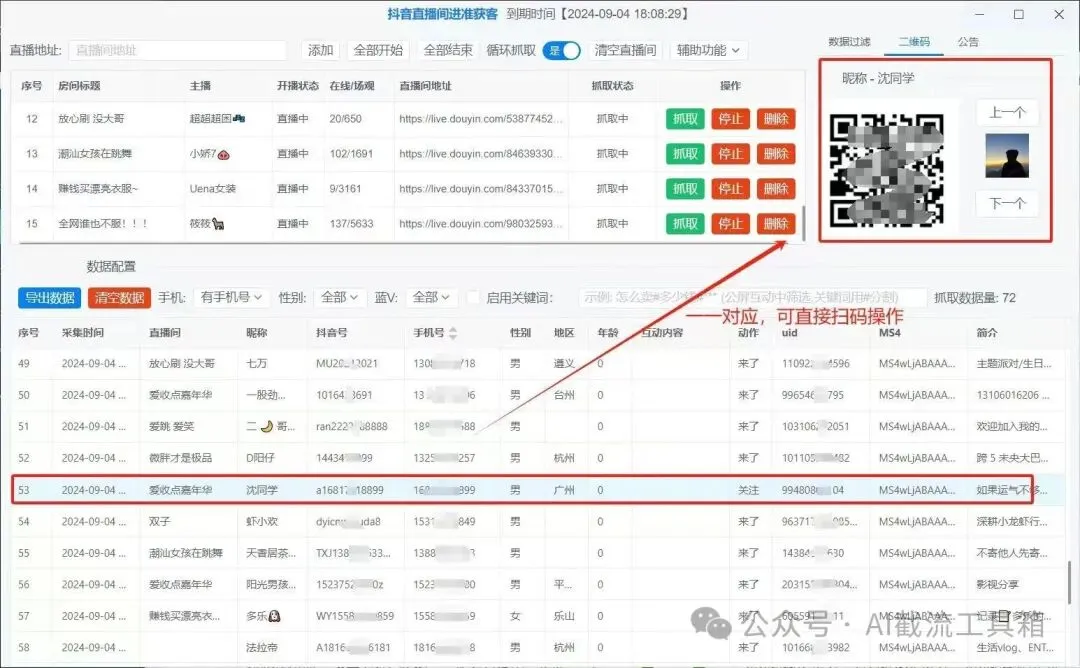Viewport: 1080px width, 668px height.
Task: Open the 辅助功能 dropdown menu
Action: (x=708, y=48)
